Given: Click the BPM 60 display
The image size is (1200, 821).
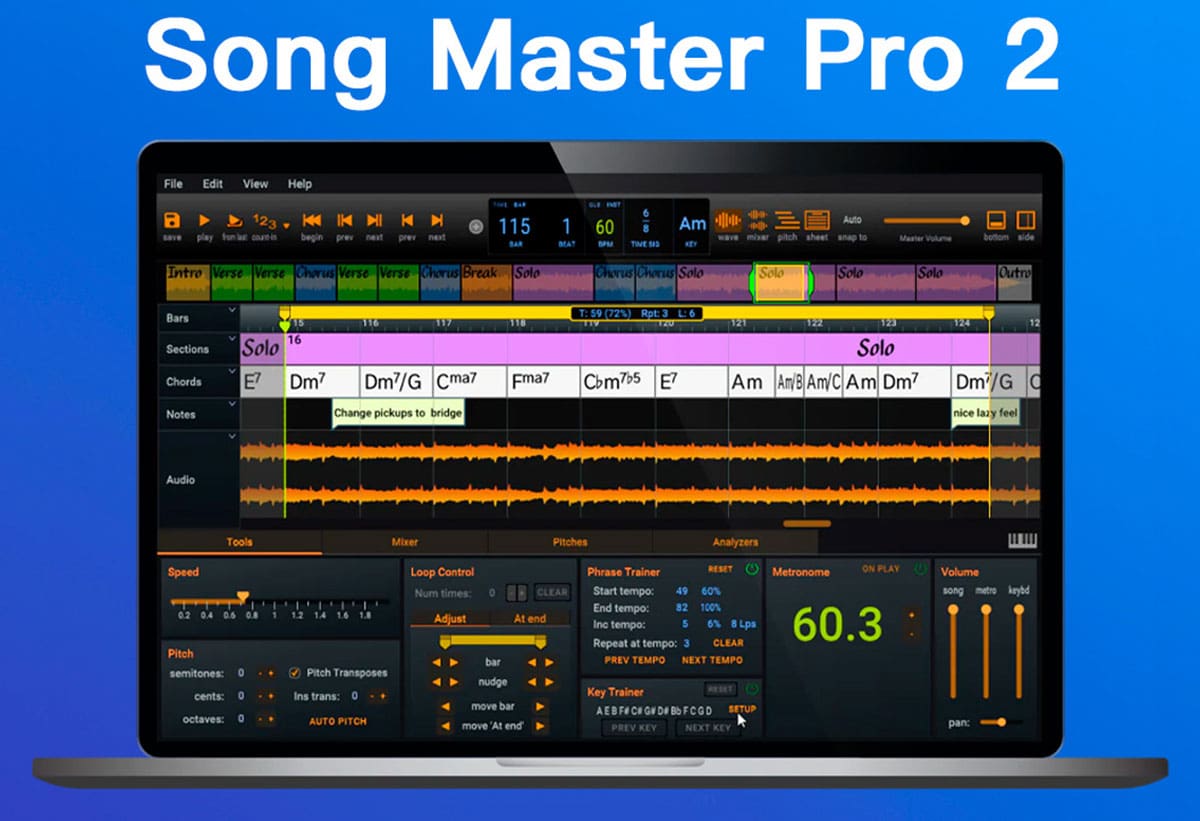Looking at the screenshot, I should 605,225.
